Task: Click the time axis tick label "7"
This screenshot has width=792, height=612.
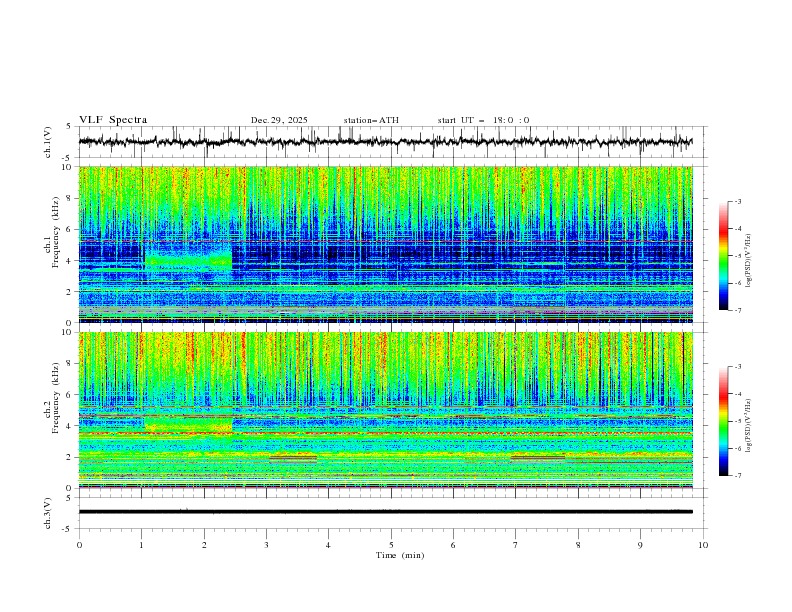Action: coord(515,545)
